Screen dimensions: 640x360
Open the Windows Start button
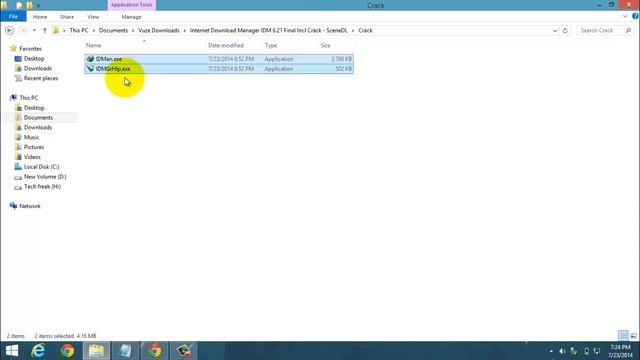pos(12,351)
